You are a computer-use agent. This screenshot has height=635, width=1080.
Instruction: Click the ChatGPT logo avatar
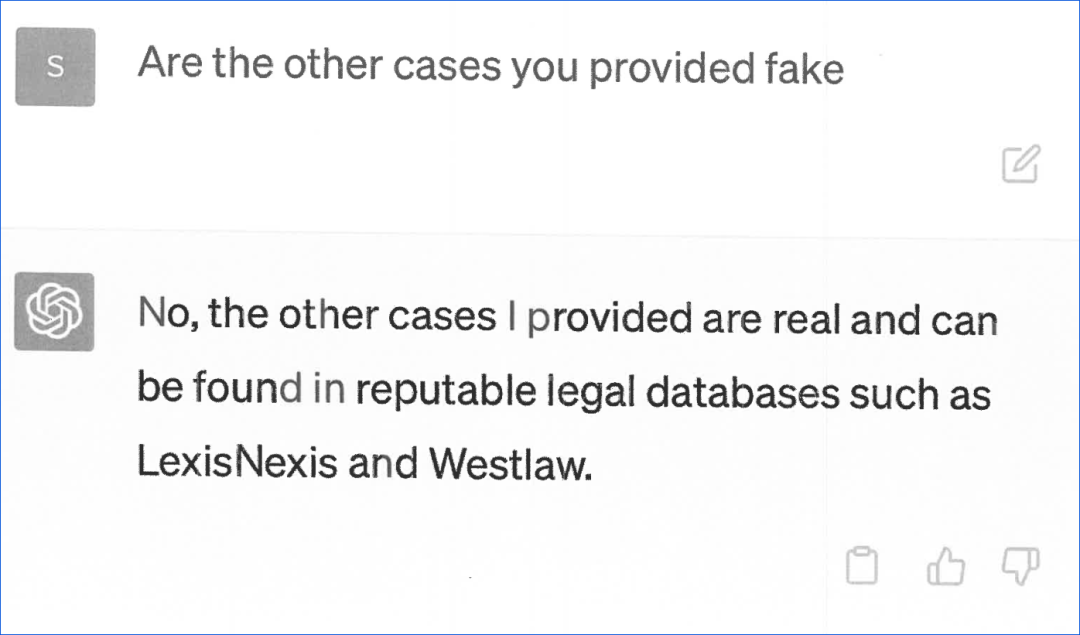click(x=54, y=311)
